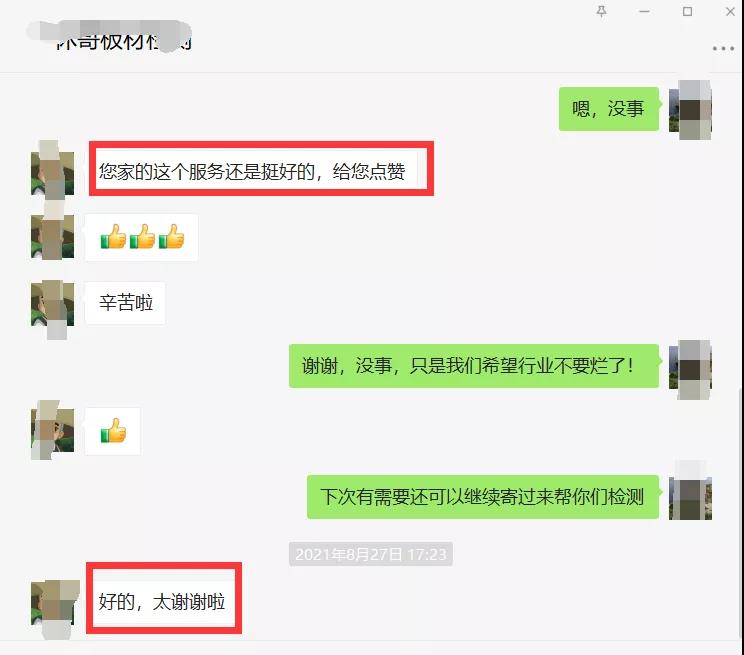Select the 辛苦啦 message bubble

point(125,303)
